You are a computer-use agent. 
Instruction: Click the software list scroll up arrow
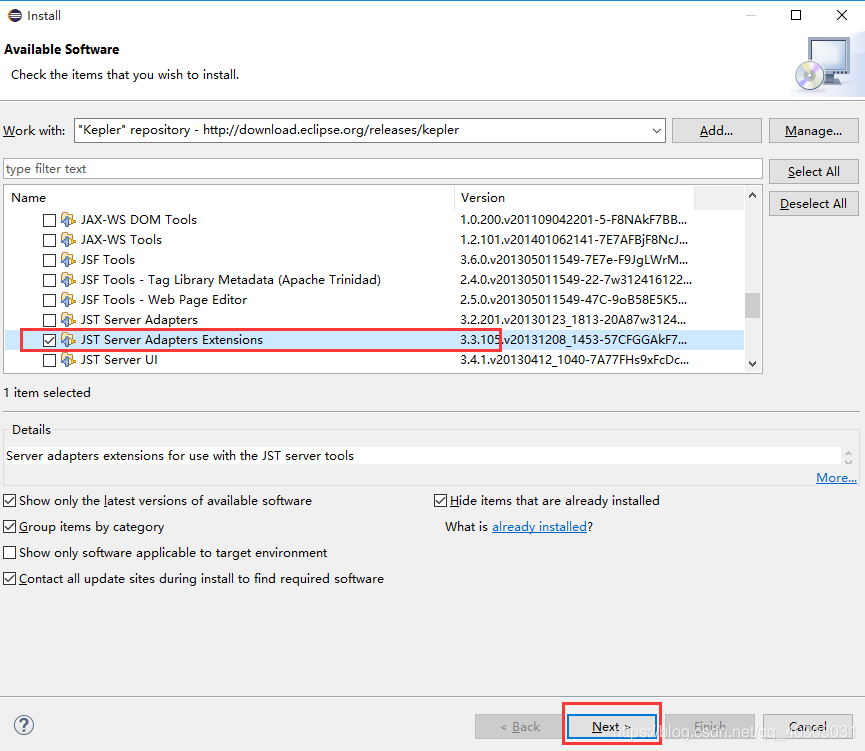tap(752, 195)
